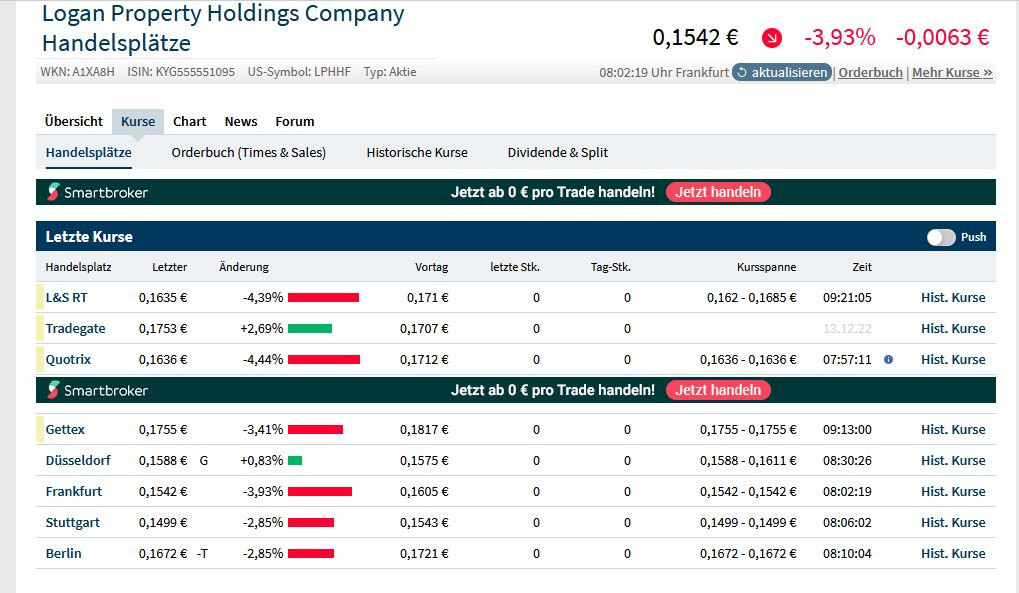Open the Forum tab

[295, 121]
